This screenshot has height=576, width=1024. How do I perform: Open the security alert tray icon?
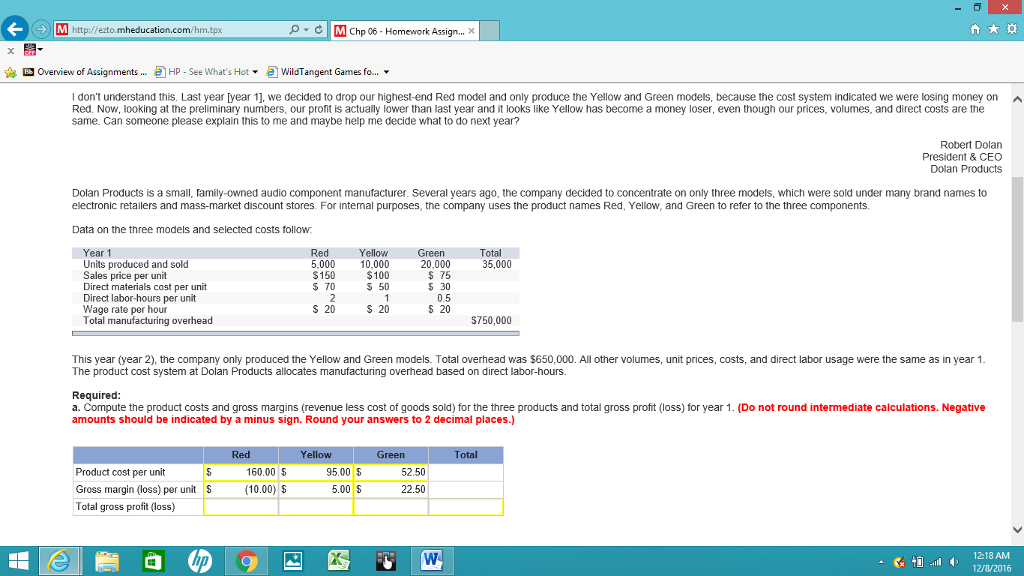pos(899,562)
